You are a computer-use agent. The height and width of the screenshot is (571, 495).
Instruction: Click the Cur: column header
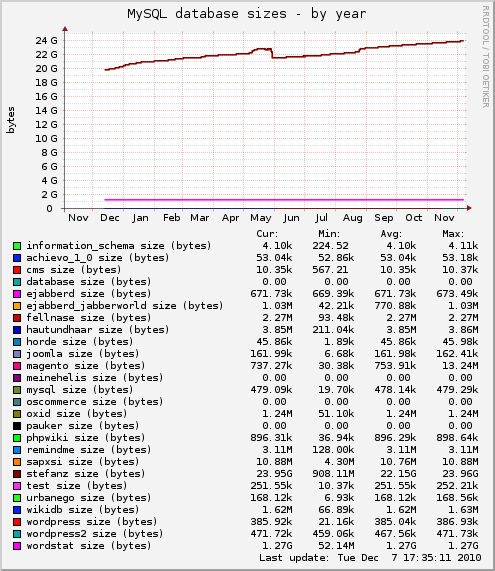coord(267,234)
